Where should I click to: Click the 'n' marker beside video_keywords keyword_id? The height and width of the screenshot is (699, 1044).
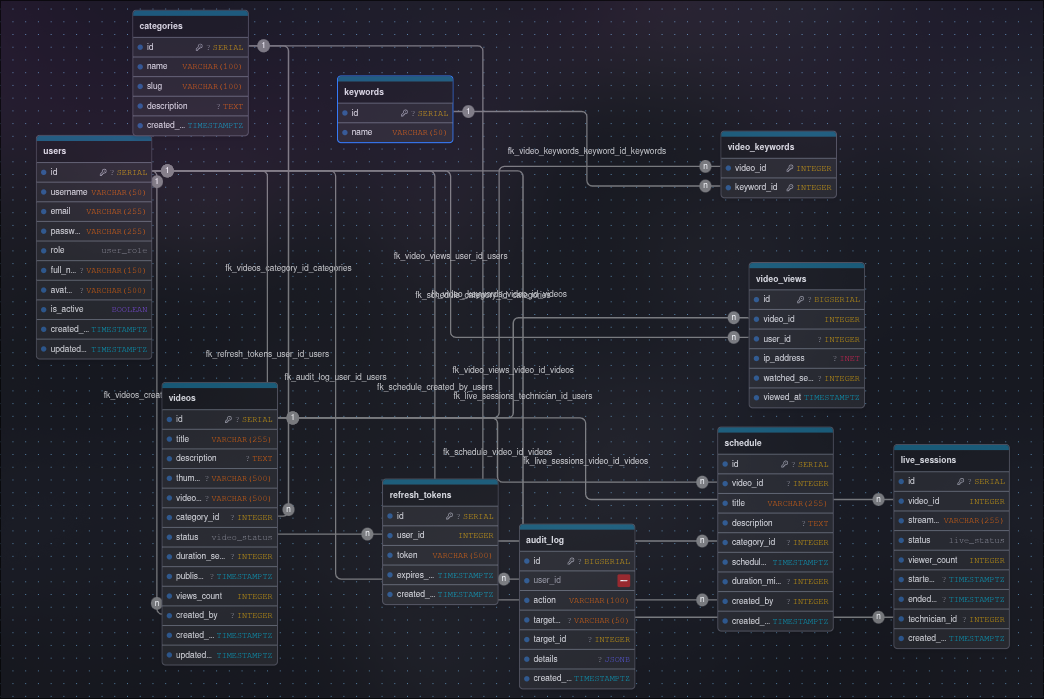click(706, 186)
